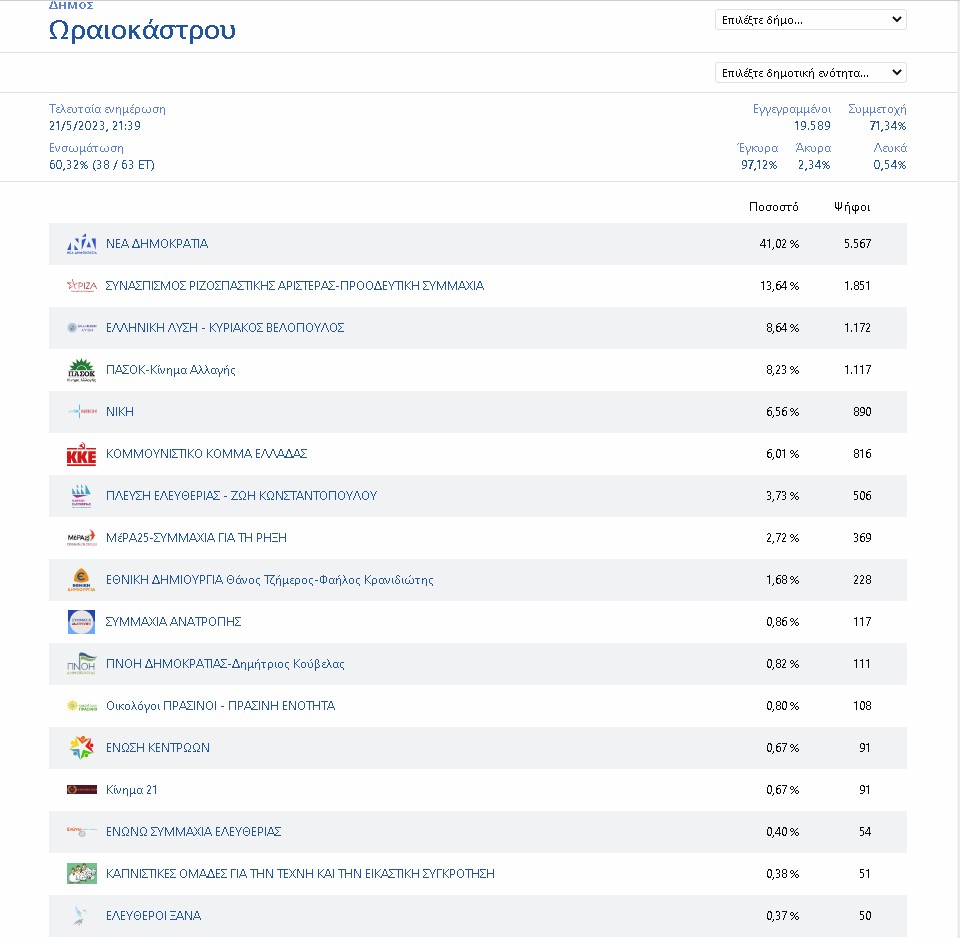This screenshot has height=938, width=960.
Task: Click the 1.117 votes value
Action: pyautogui.click(x=857, y=370)
